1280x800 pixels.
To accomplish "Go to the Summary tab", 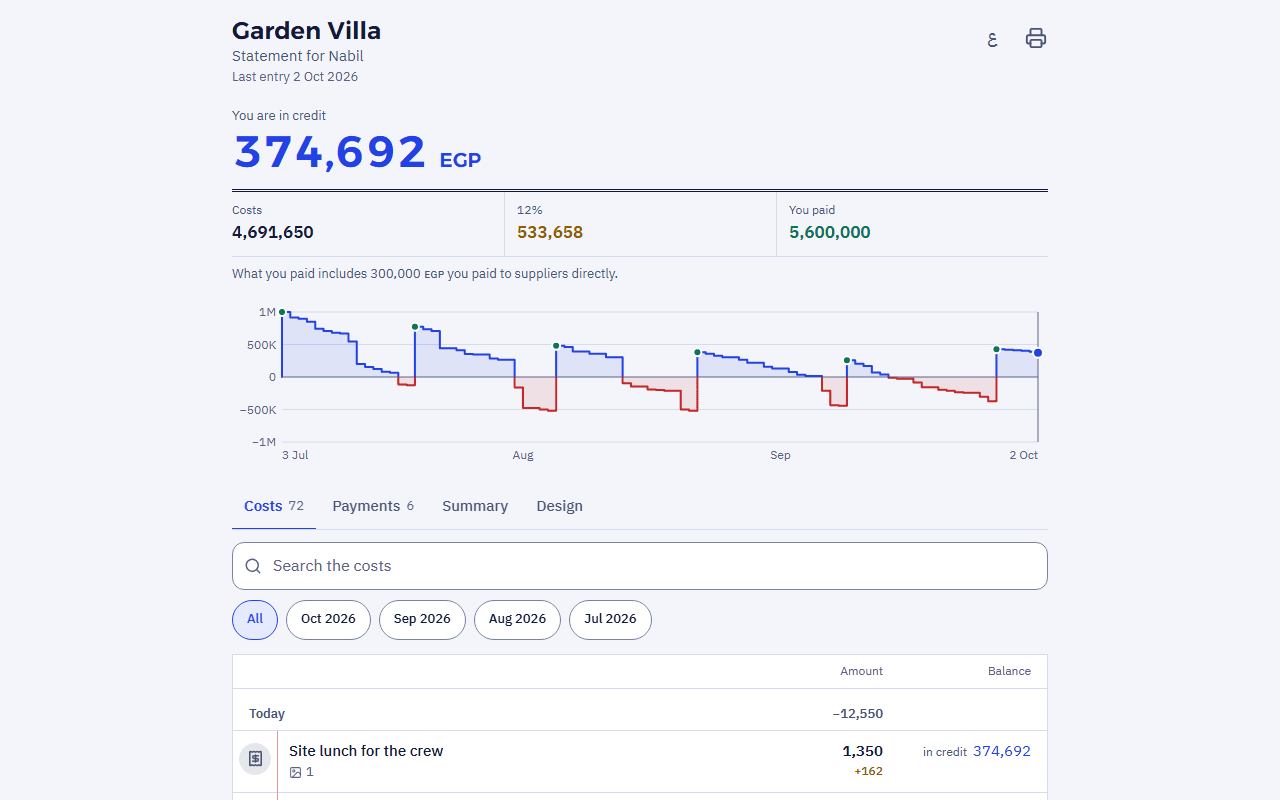I will 475,506.
